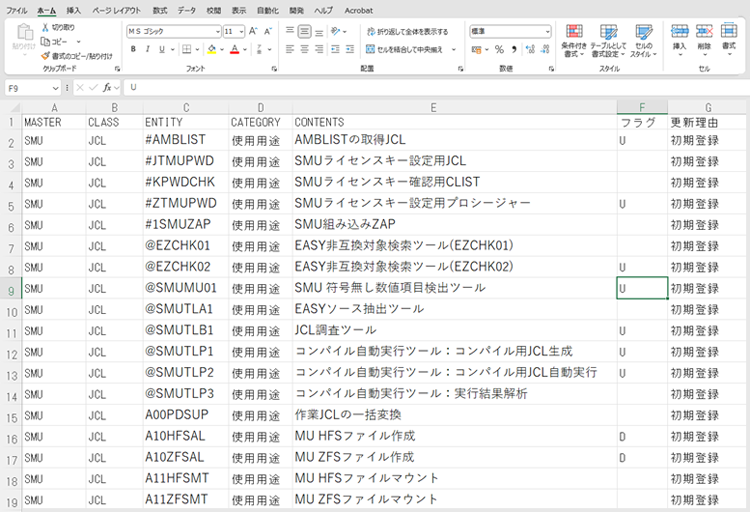Image resolution: width=750 pixels, height=512 pixels.
Task: Decrease indent icon
Action: click(x=336, y=49)
